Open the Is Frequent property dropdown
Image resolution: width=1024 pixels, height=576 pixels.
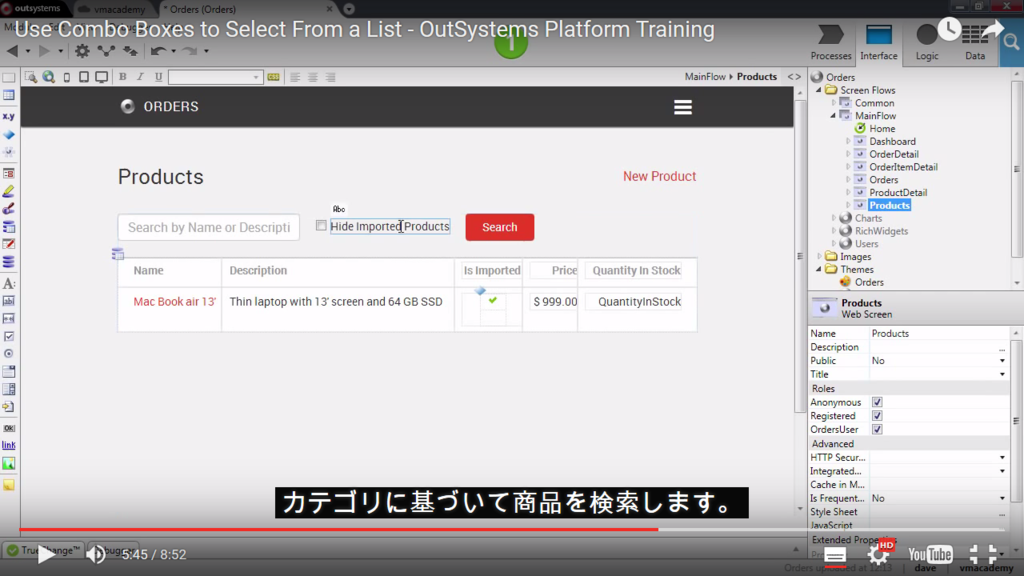(1002, 498)
